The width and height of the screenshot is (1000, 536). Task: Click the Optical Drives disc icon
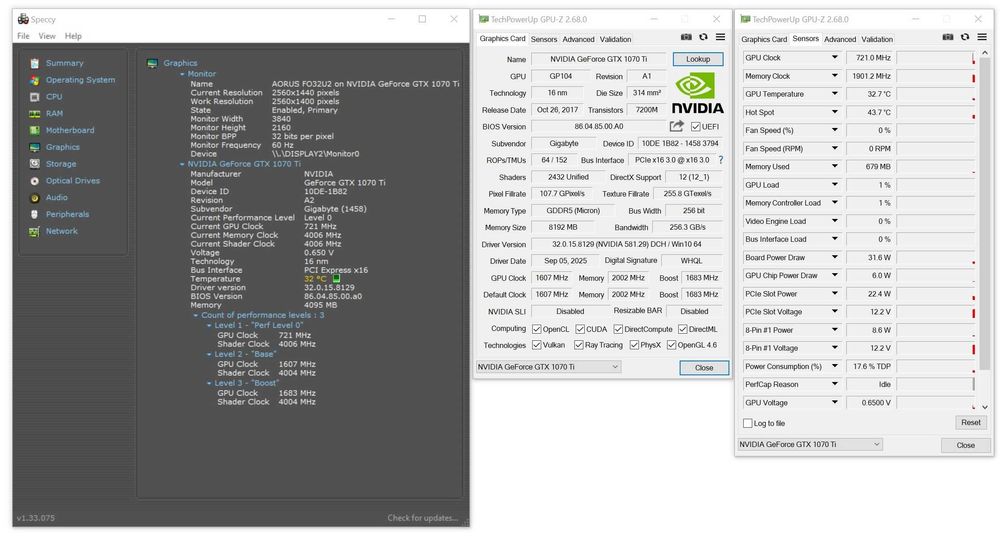click(34, 181)
